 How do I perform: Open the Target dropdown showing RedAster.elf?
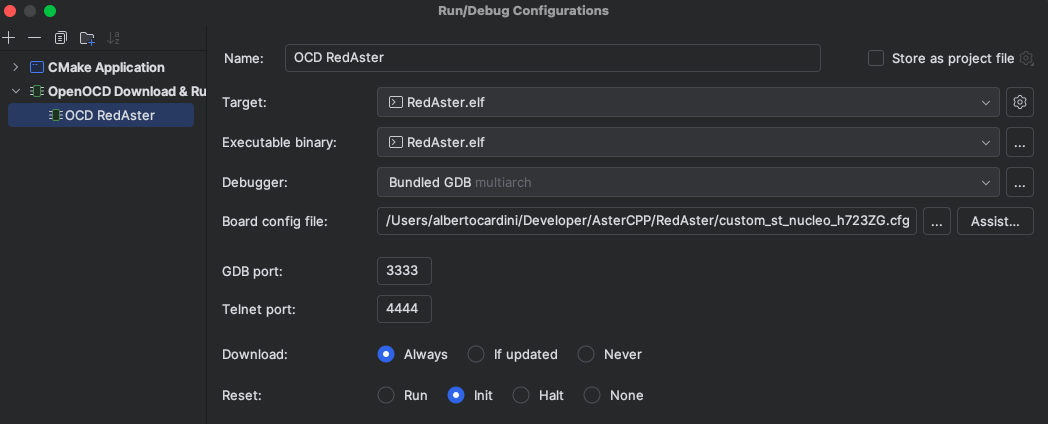point(688,102)
